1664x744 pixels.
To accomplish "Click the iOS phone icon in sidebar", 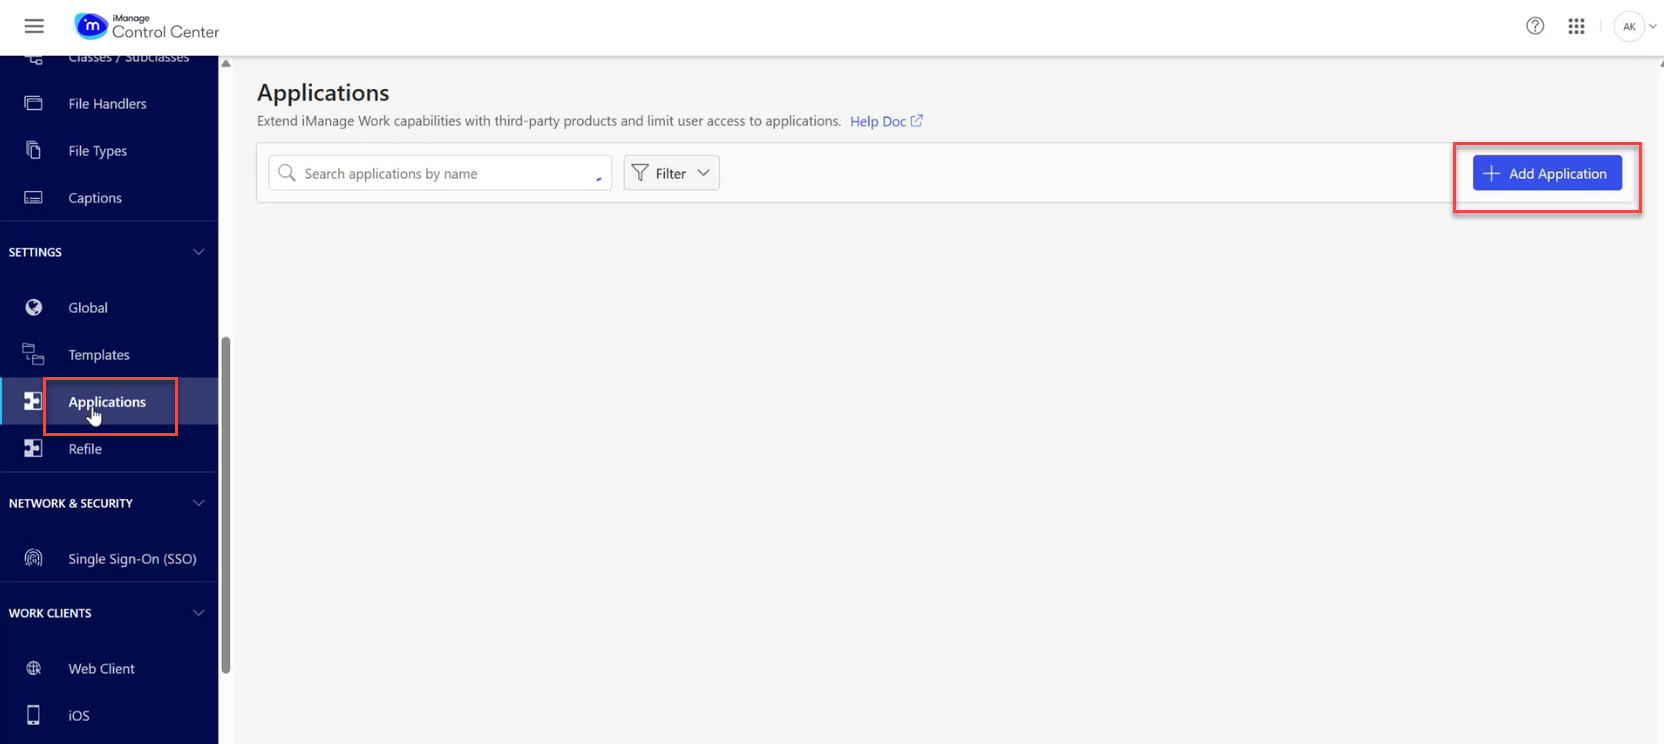I will pos(33,715).
